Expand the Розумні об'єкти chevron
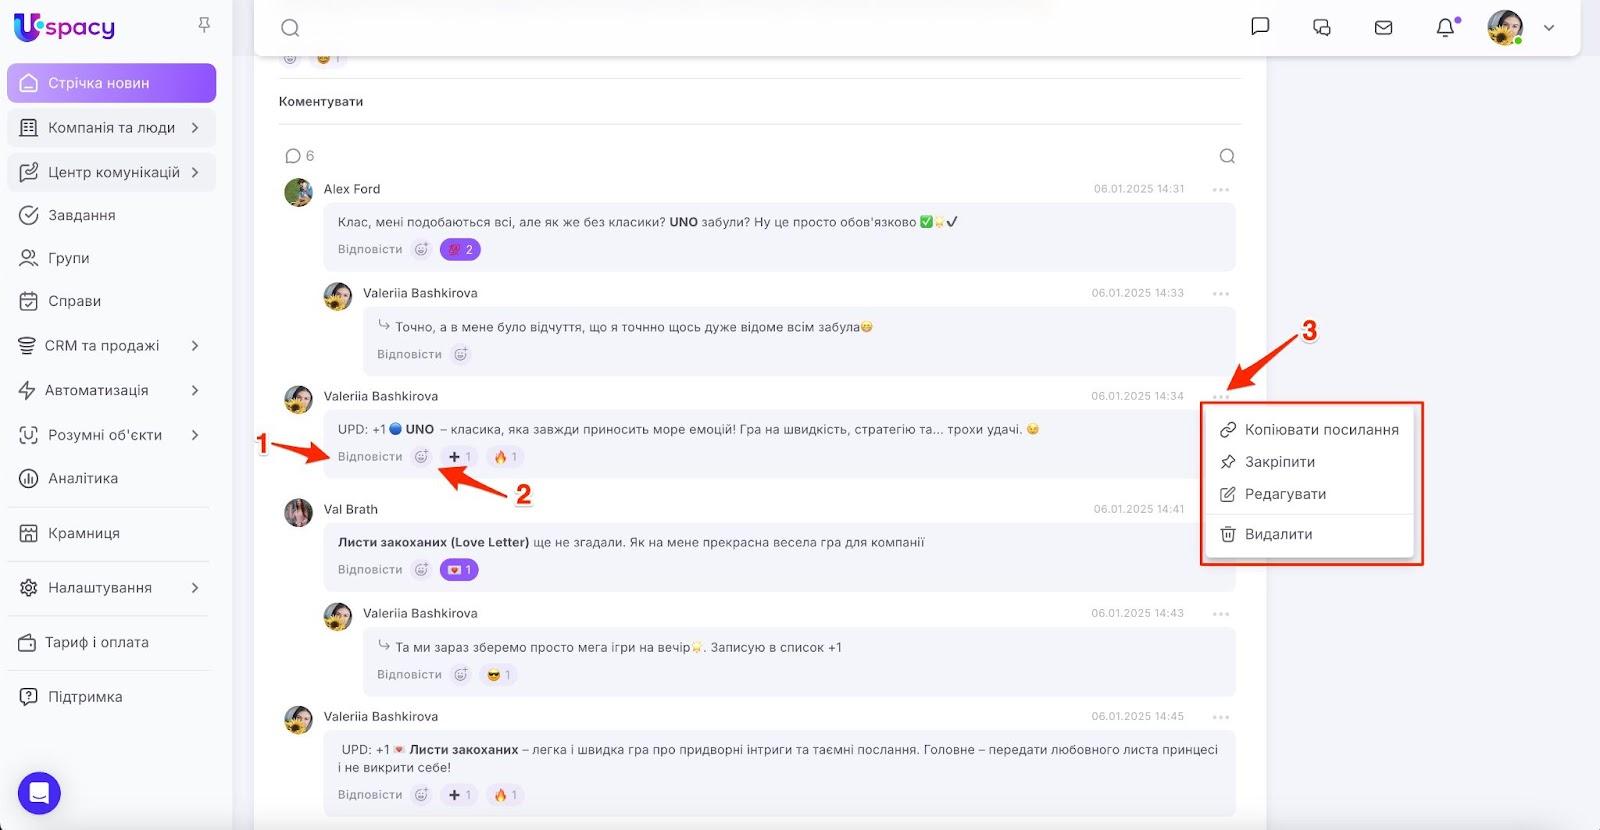Screen dimensions: 1600x830 (x=195, y=435)
